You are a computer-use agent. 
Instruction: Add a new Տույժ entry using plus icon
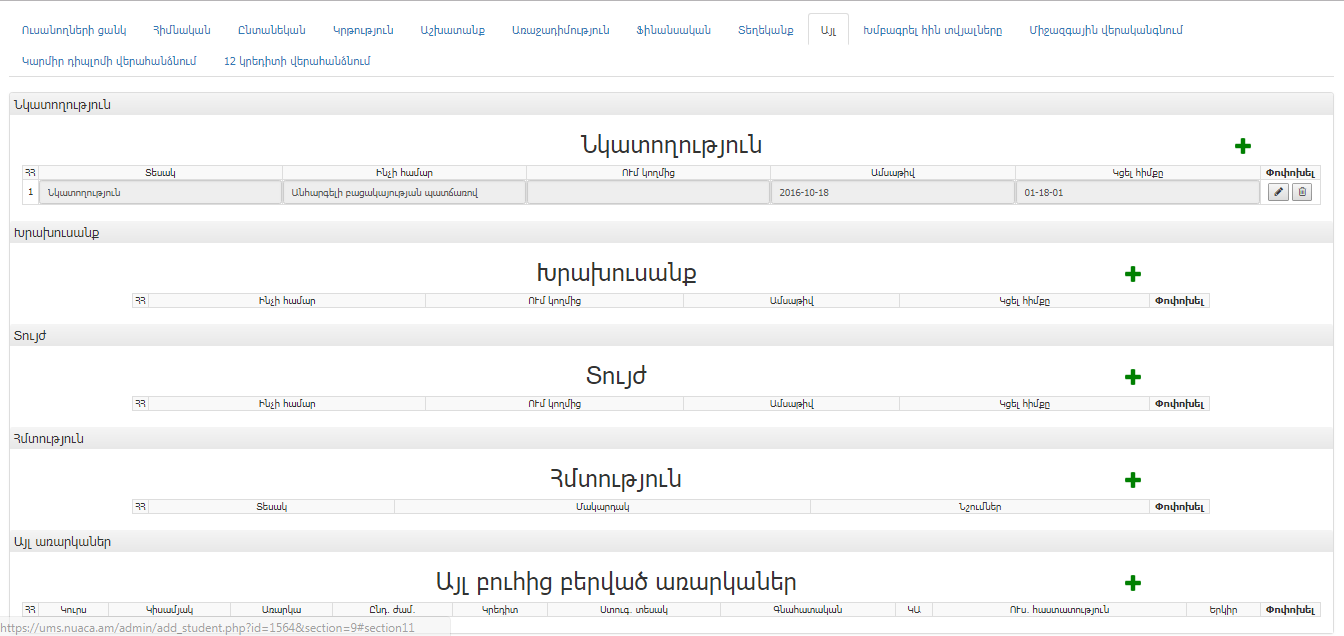(x=1132, y=377)
